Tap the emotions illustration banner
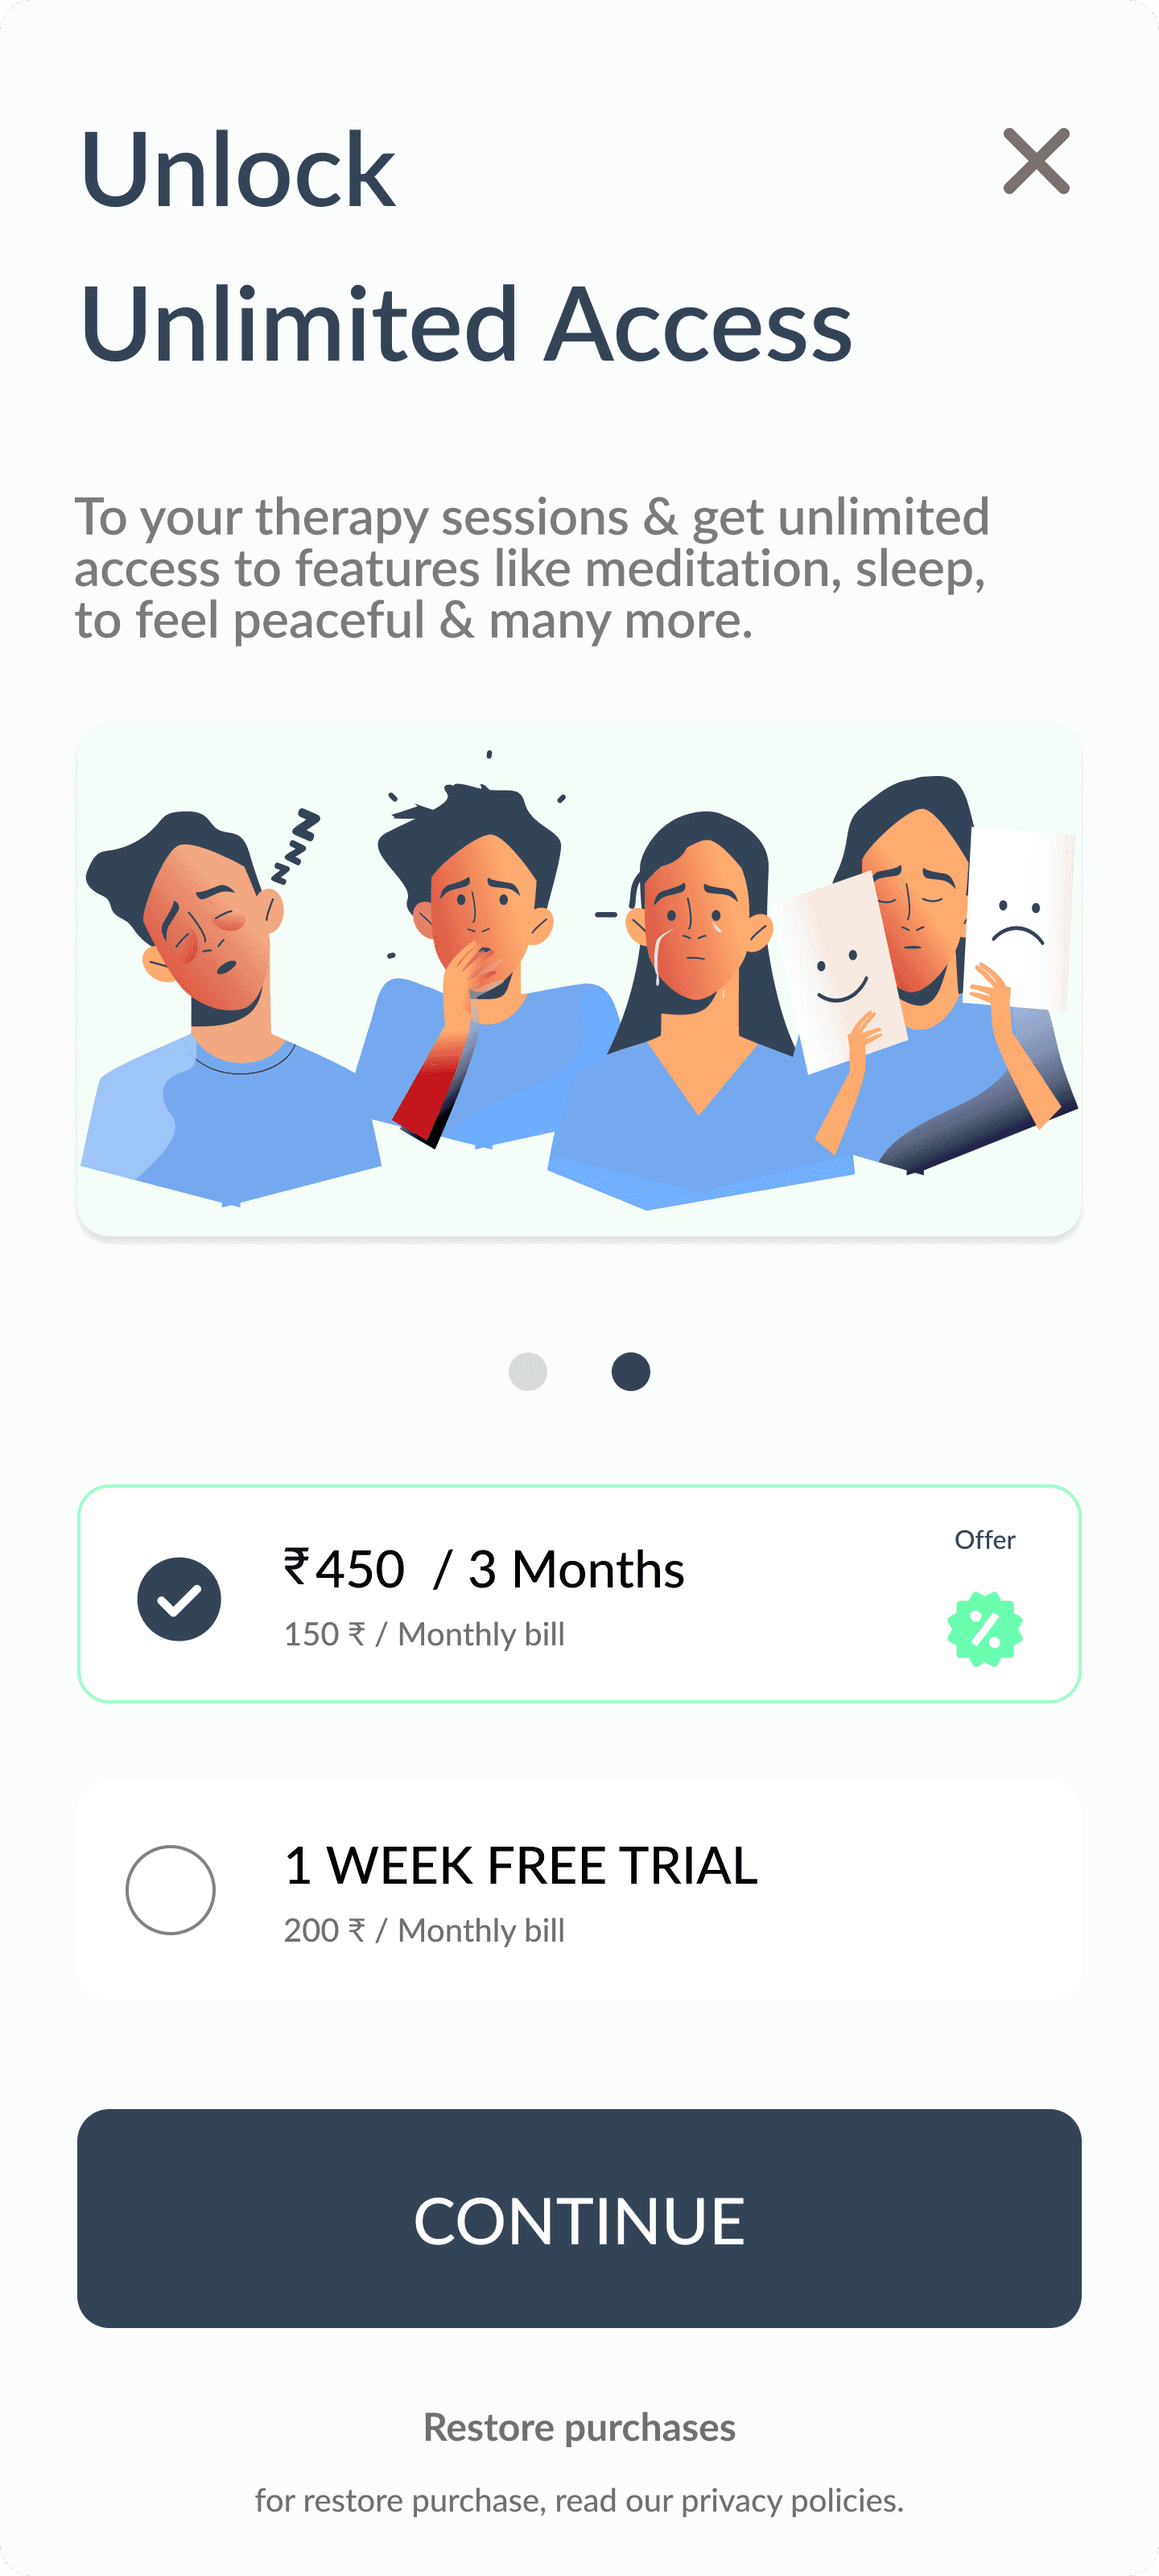The image size is (1159, 2576). point(579,979)
